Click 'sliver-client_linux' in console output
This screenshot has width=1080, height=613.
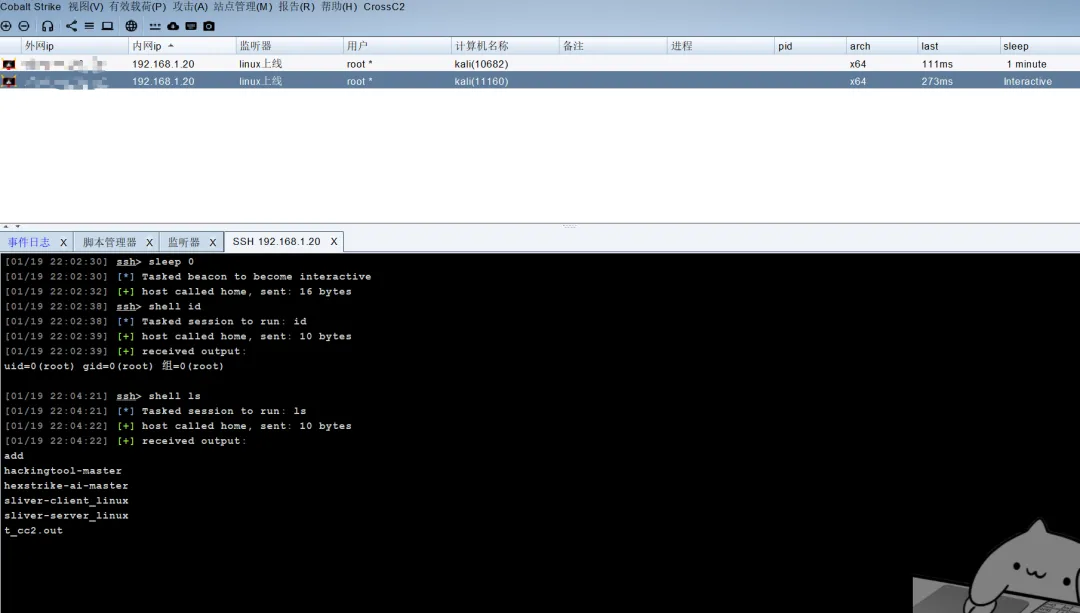point(66,501)
